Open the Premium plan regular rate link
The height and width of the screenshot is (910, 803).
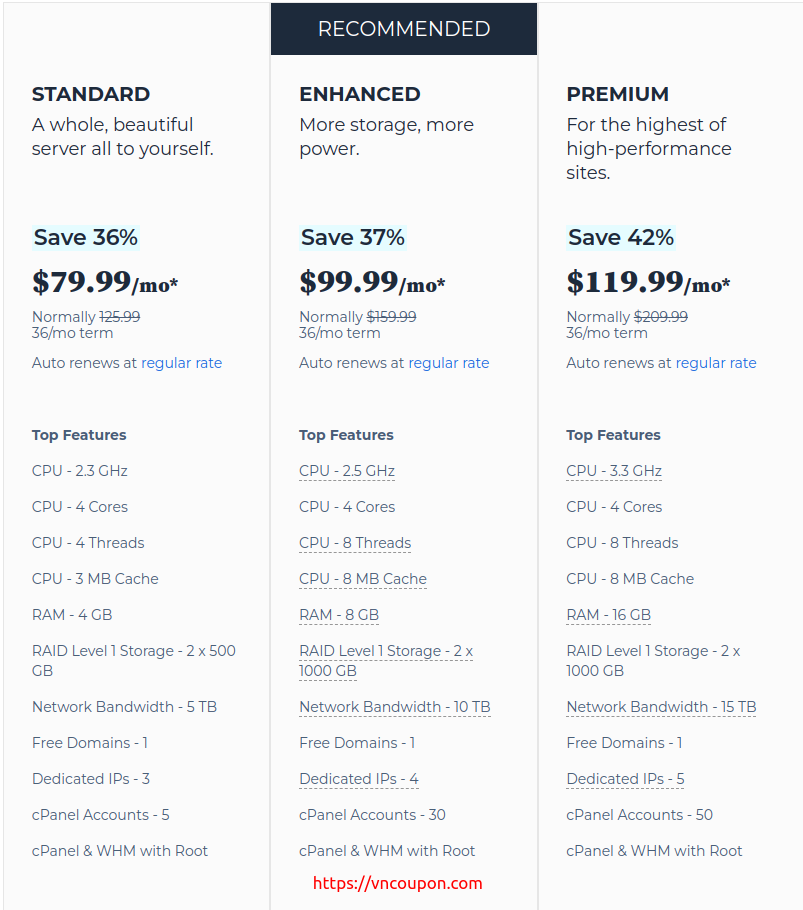coord(716,363)
